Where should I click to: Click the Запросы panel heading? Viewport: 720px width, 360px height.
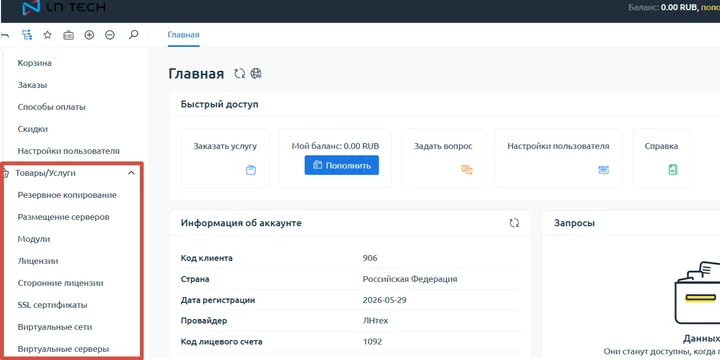[574, 223]
